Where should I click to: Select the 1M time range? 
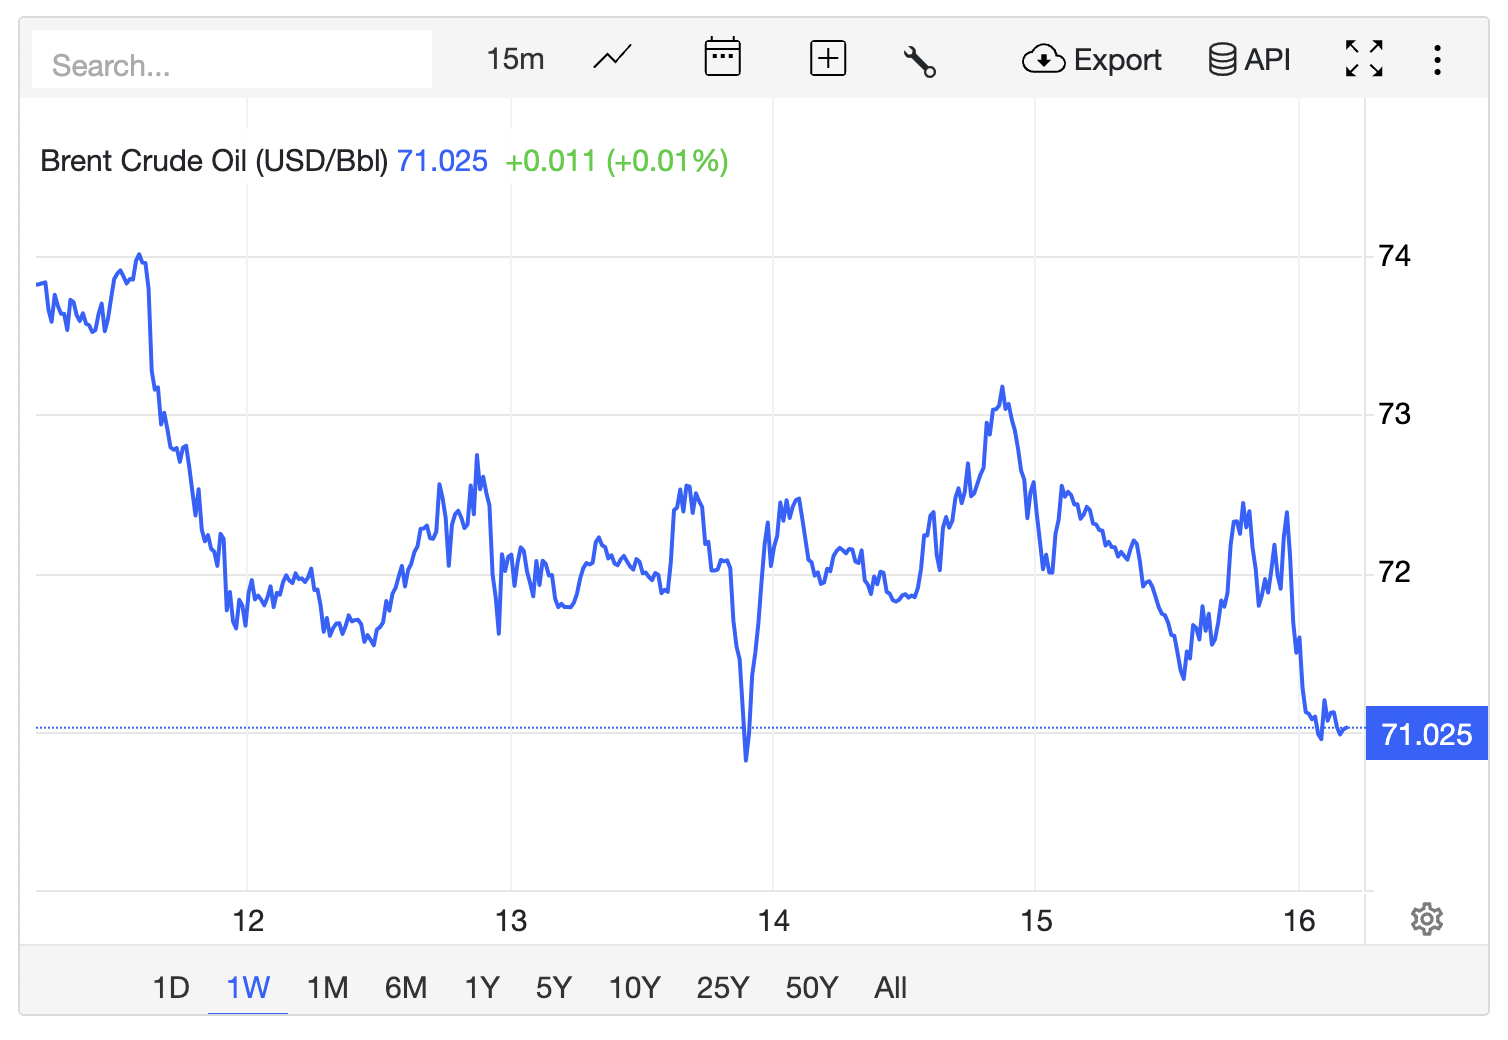[x=328, y=988]
